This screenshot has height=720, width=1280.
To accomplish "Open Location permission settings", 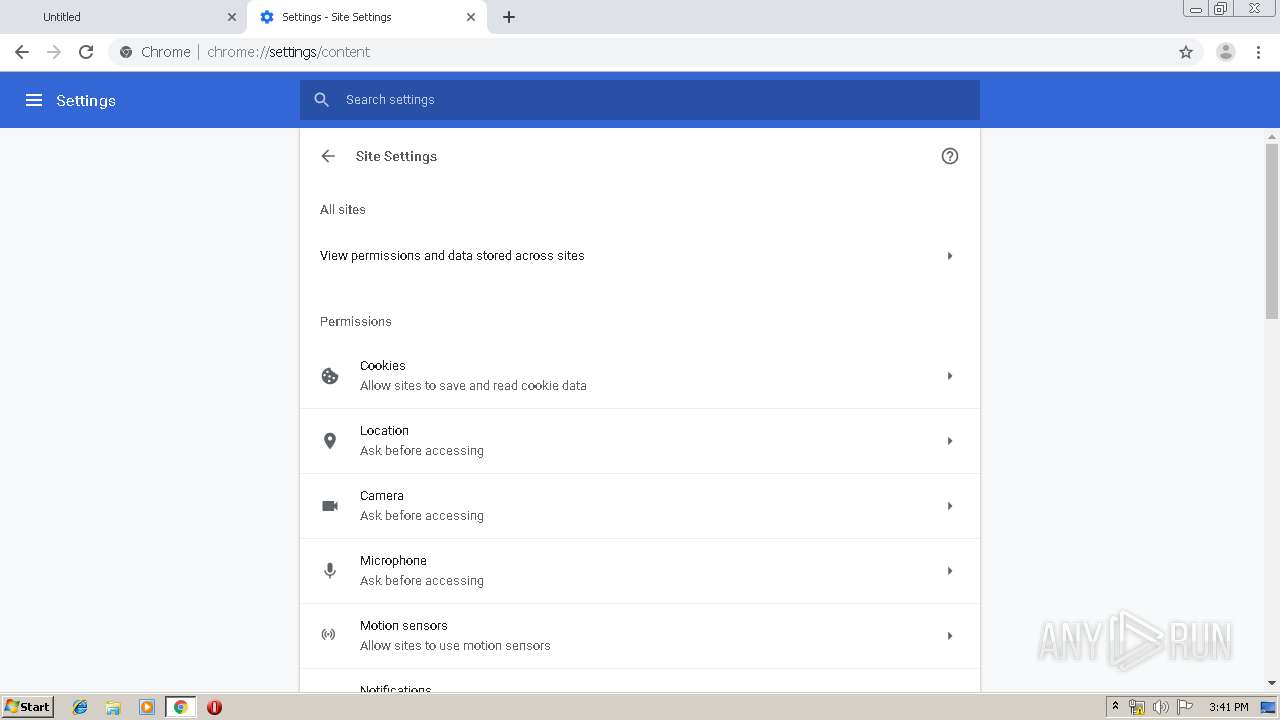I will pyautogui.click(x=640, y=441).
